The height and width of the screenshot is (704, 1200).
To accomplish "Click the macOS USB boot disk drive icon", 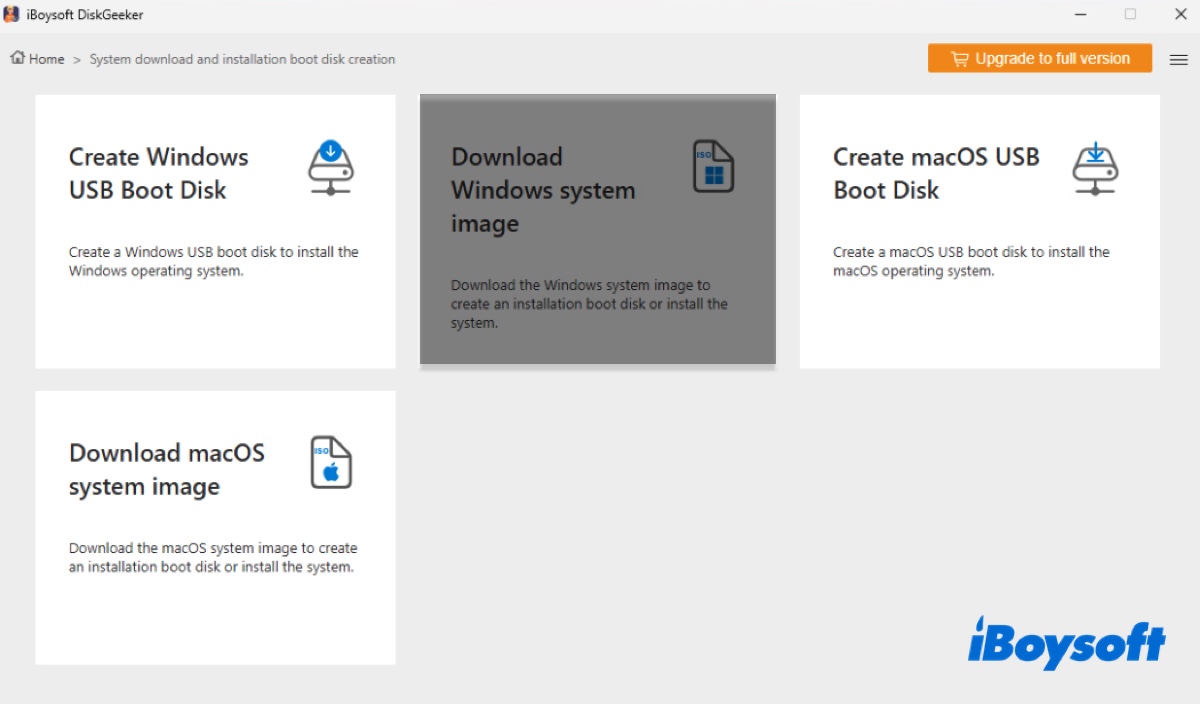I will [x=1094, y=165].
